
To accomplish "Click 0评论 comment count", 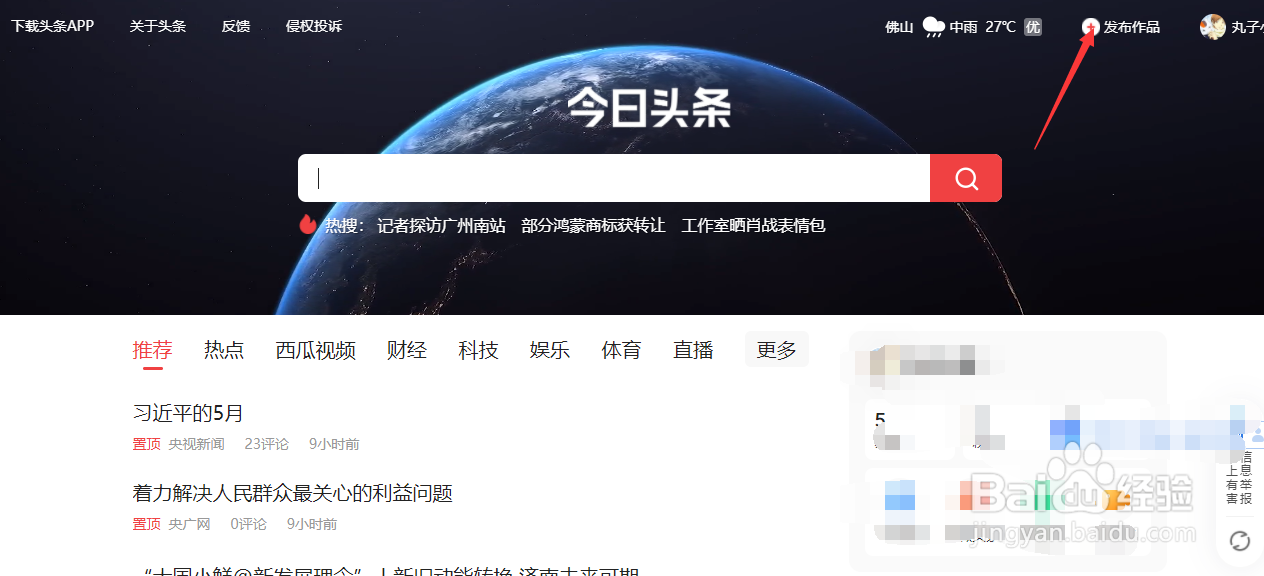I will coord(248,524).
